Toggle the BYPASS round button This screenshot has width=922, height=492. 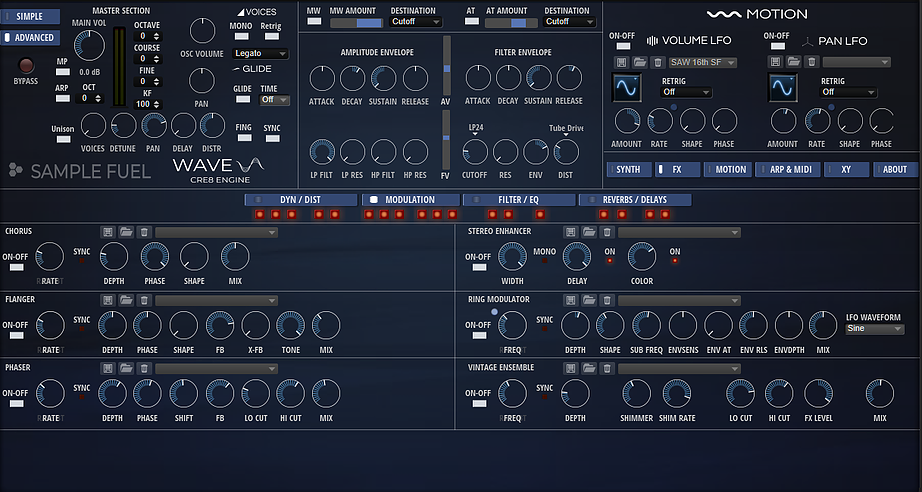coord(26,66)
